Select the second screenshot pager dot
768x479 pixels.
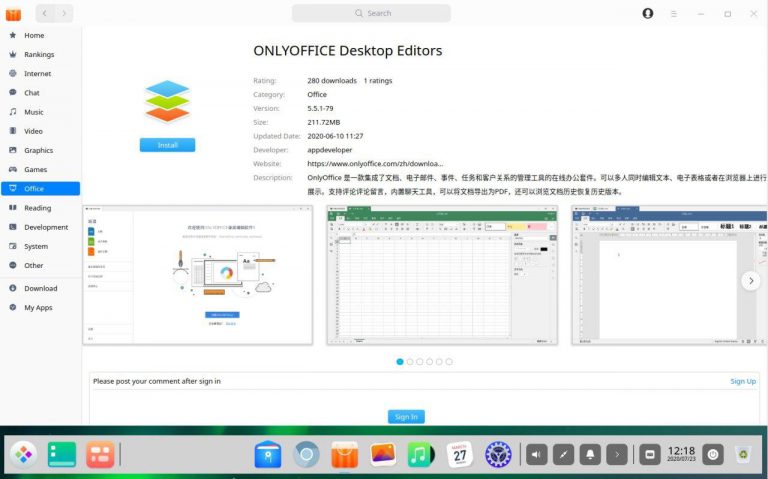(410, 361)
